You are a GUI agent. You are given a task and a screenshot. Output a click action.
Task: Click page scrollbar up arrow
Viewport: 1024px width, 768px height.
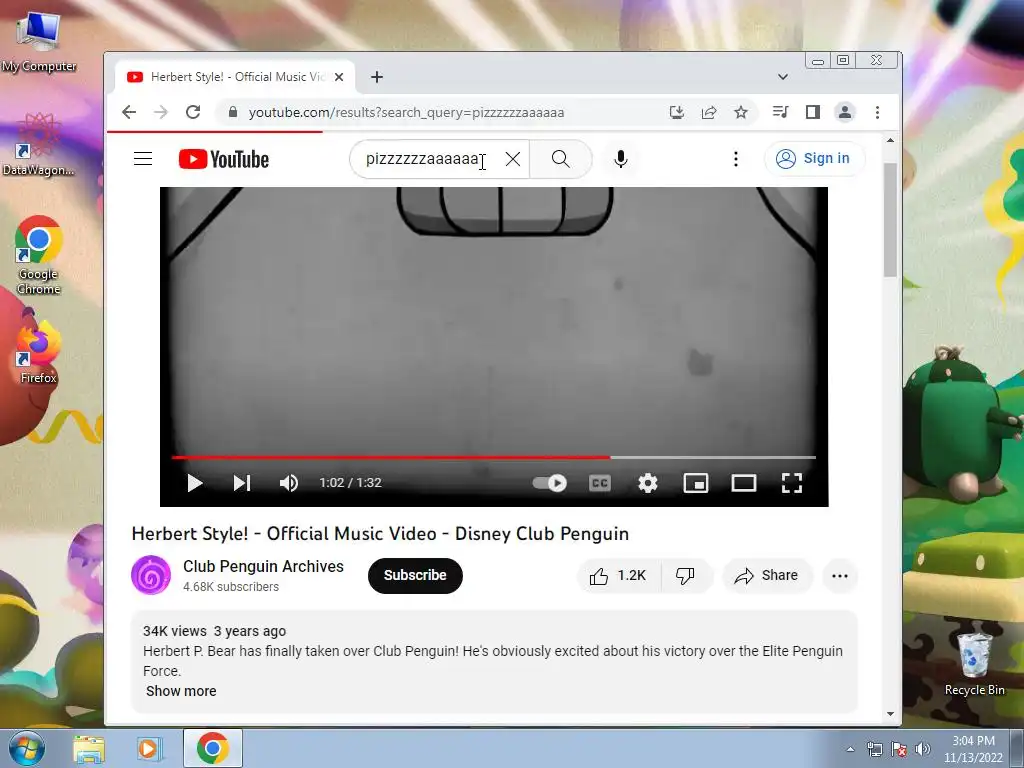pyautogui.click(x=890, y=140)
